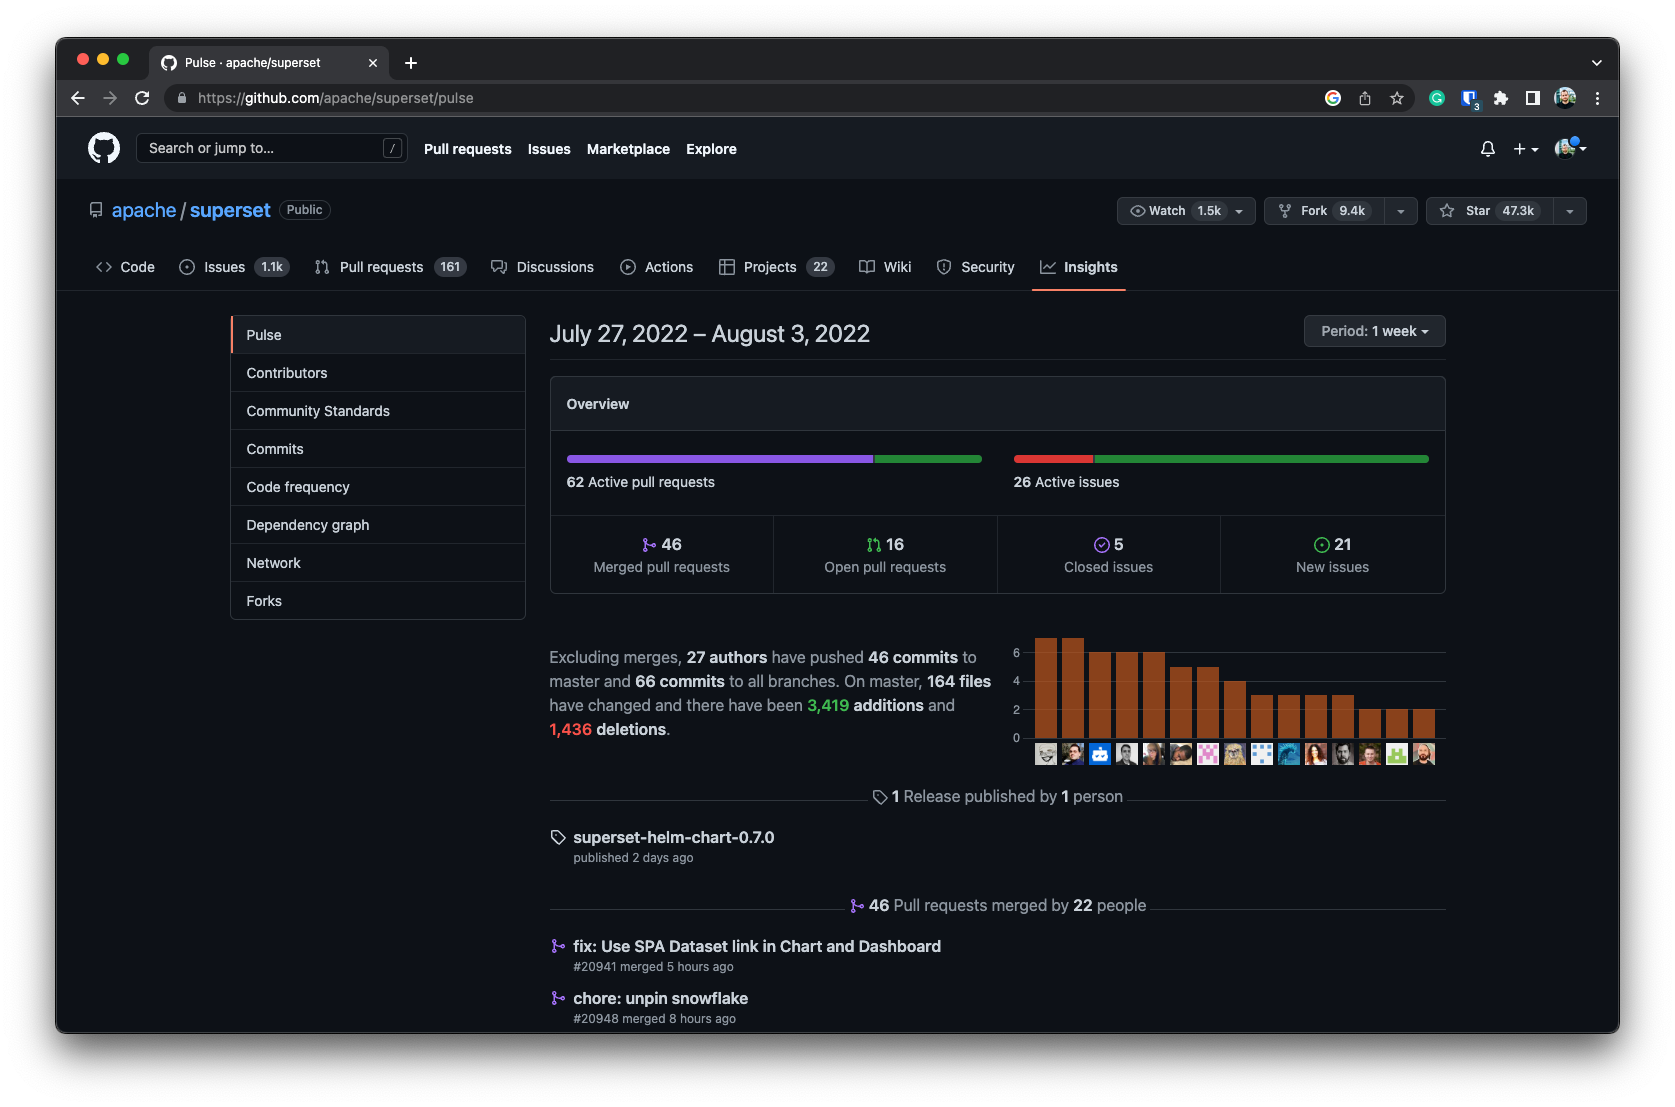Star the repository
This screenshot has width=1675, height=1107.
(1490, 211)
